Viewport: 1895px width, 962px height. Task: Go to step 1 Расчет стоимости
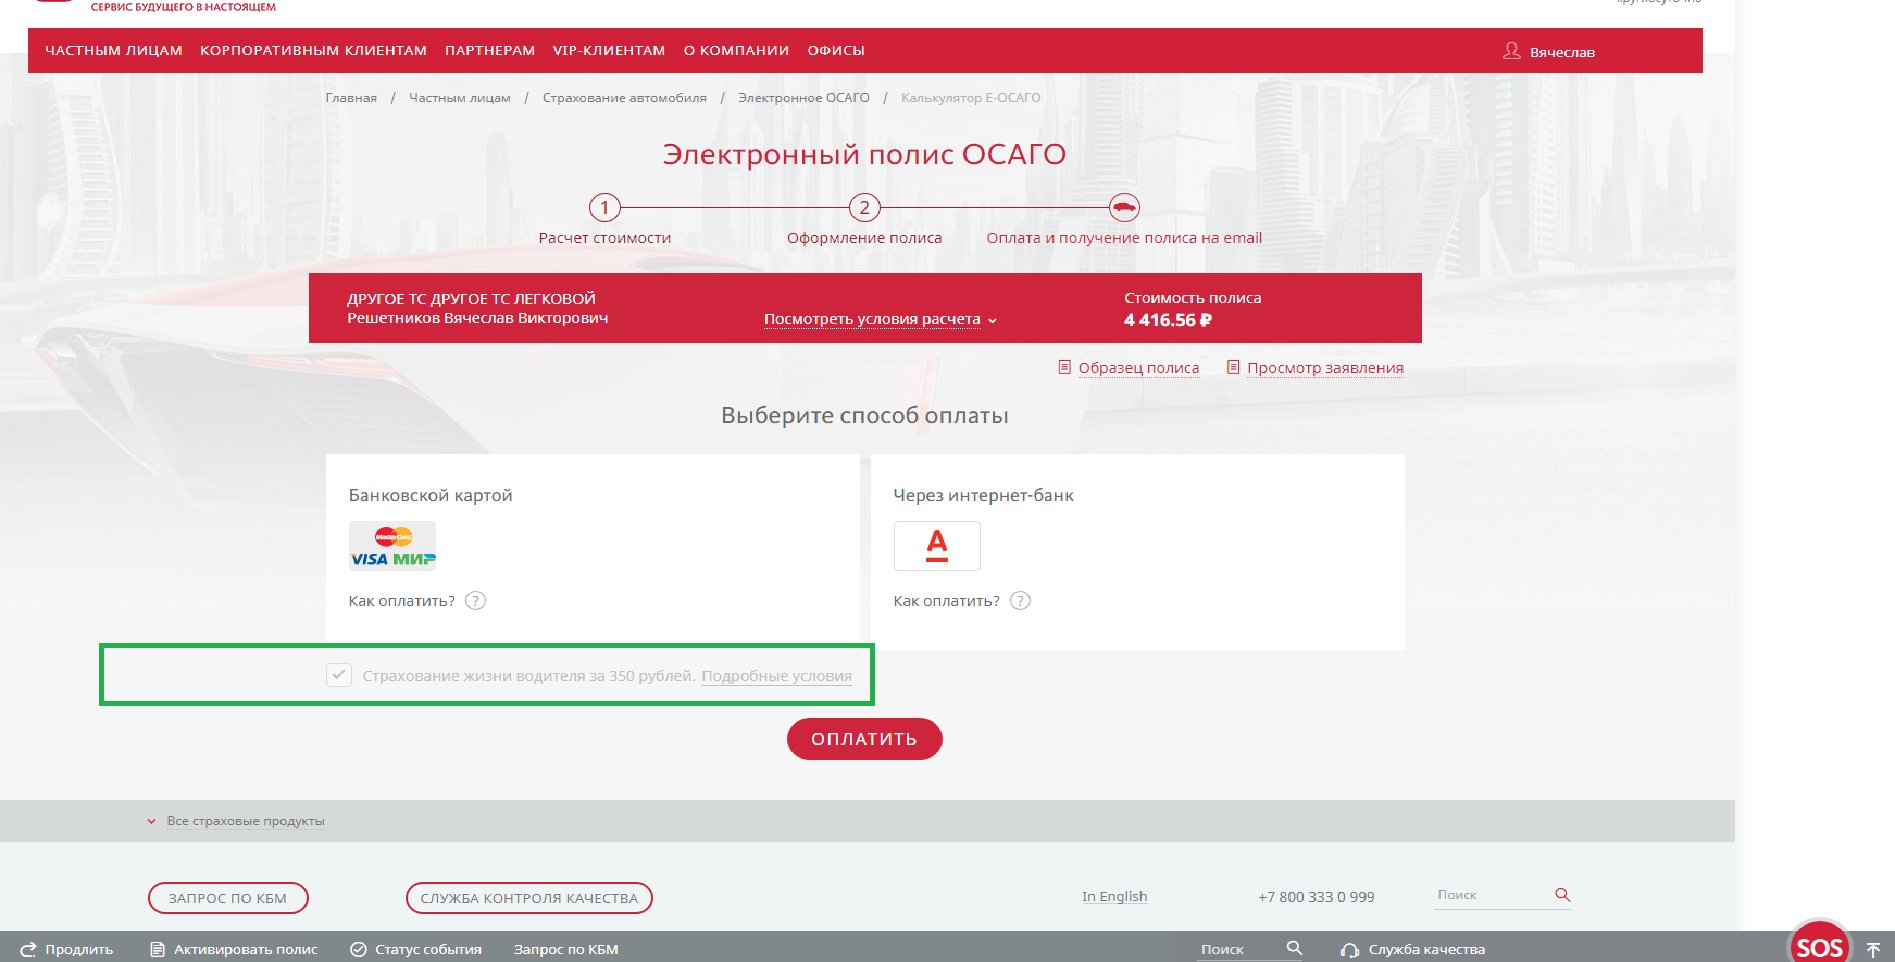pos(604,208)
